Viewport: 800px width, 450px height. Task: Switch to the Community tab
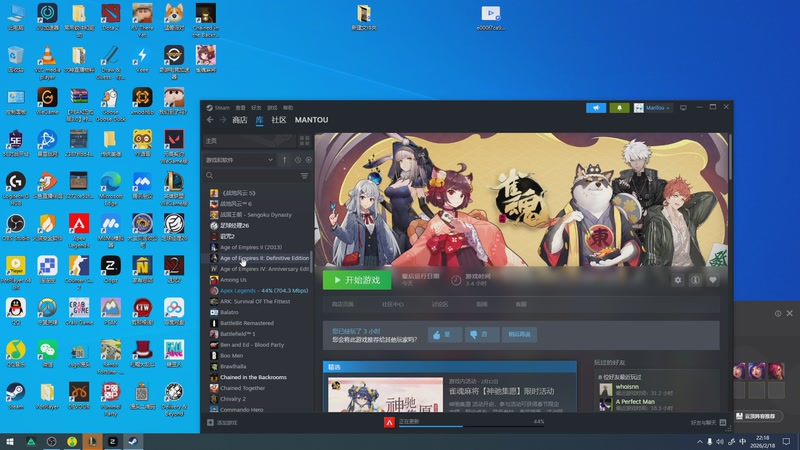point(279,120)
